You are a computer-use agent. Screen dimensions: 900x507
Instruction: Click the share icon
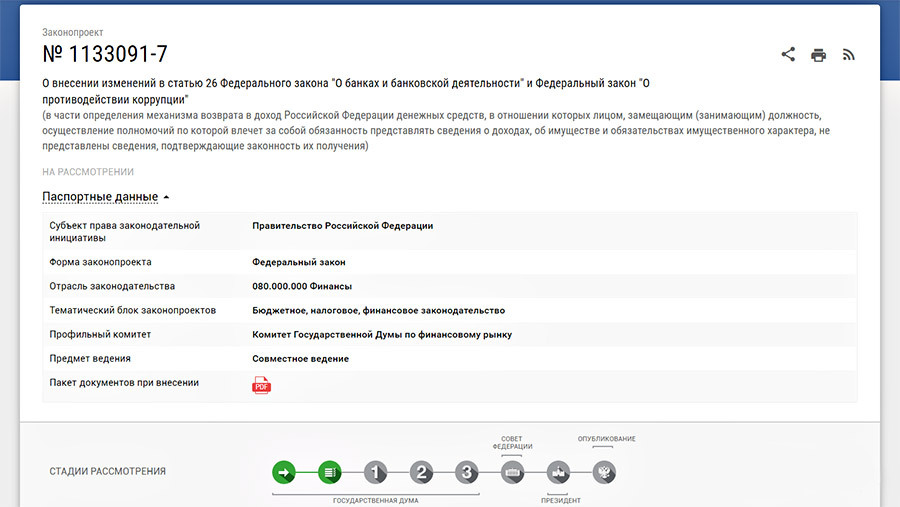click(788, 55)
